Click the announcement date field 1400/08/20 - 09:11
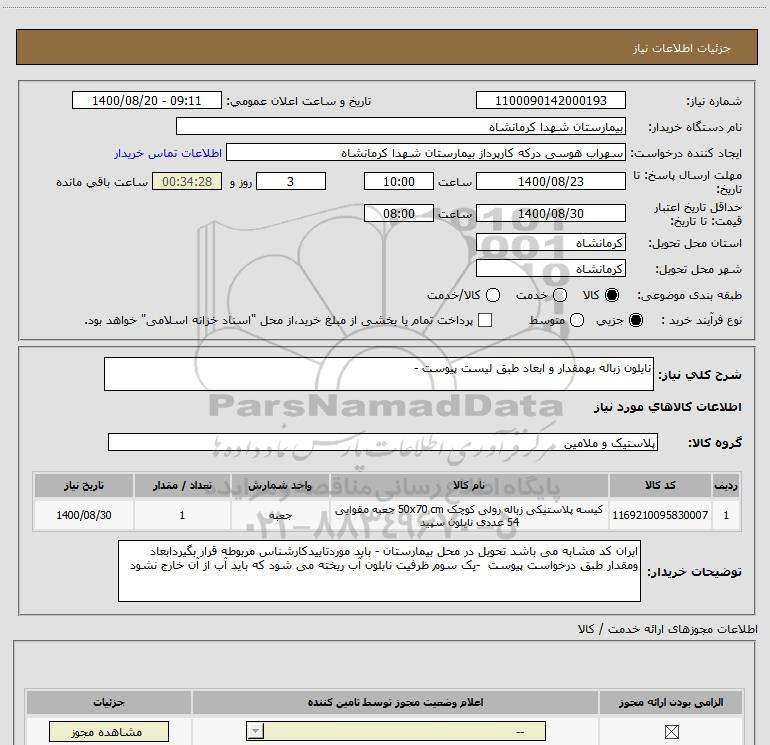Viewport: 770px width, 745px height. click(147, 100)
